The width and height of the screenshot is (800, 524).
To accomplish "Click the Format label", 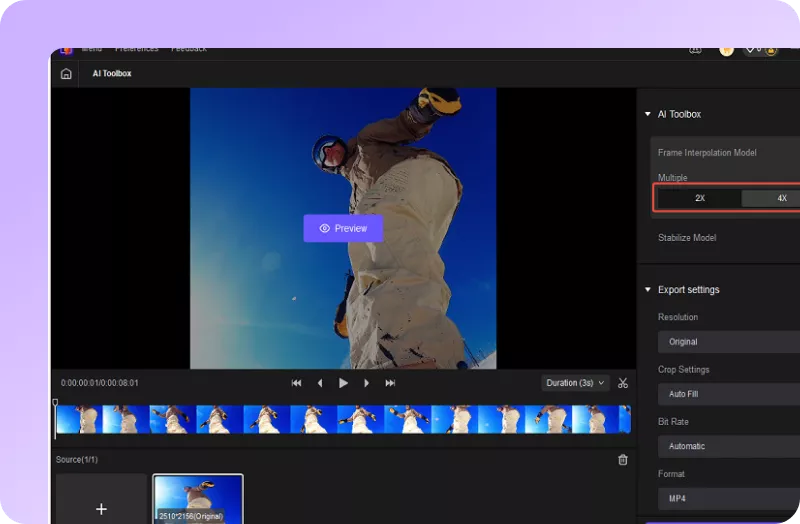I will (x=671, y=474).
